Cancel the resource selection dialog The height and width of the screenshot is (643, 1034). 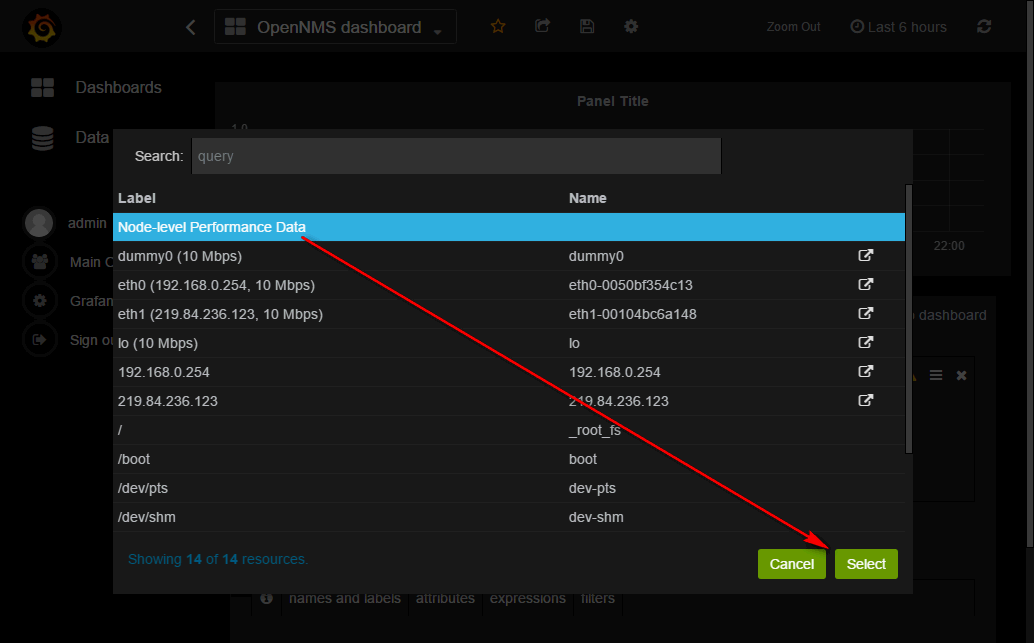[x=791, y=564]
